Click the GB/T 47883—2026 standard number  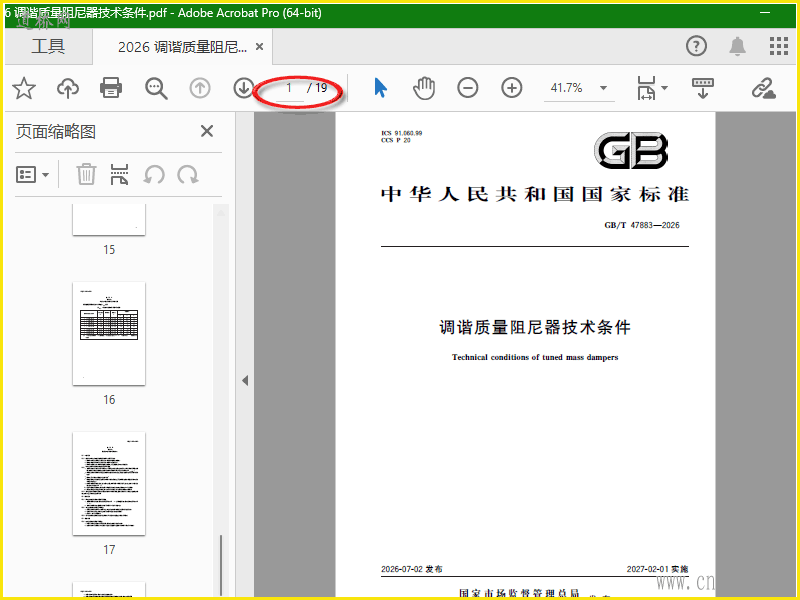642,225
